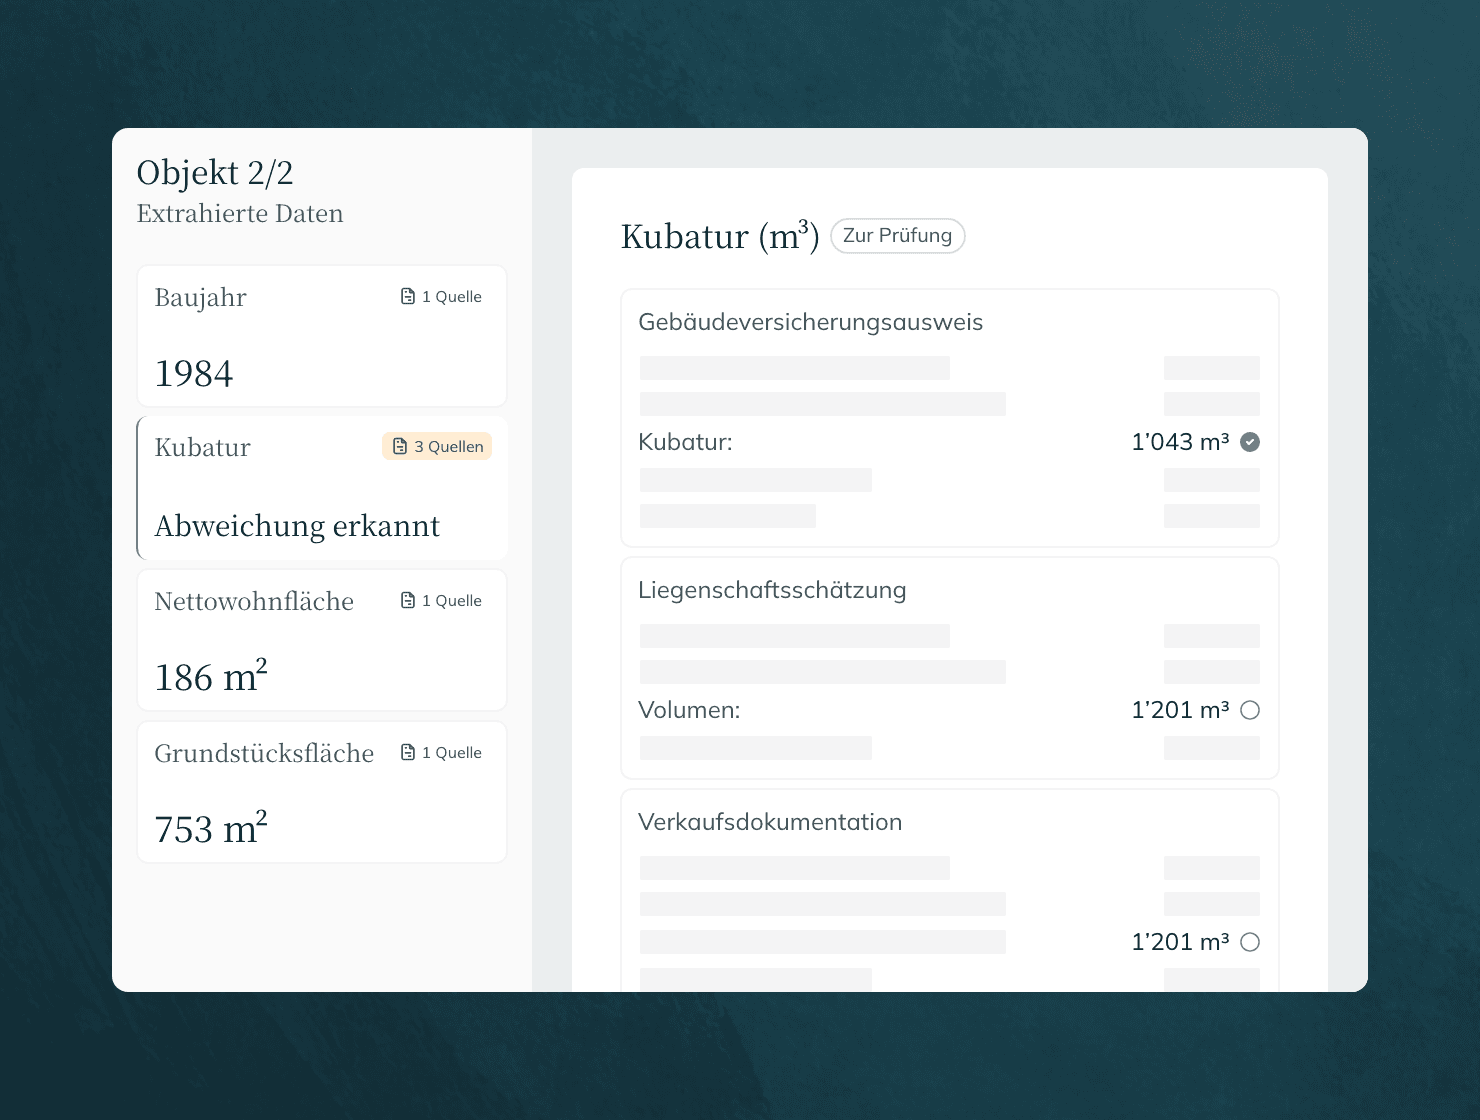Click the 3 Quellen source badge
This screenshot has height=1120, width=1480.
[437, 446]
